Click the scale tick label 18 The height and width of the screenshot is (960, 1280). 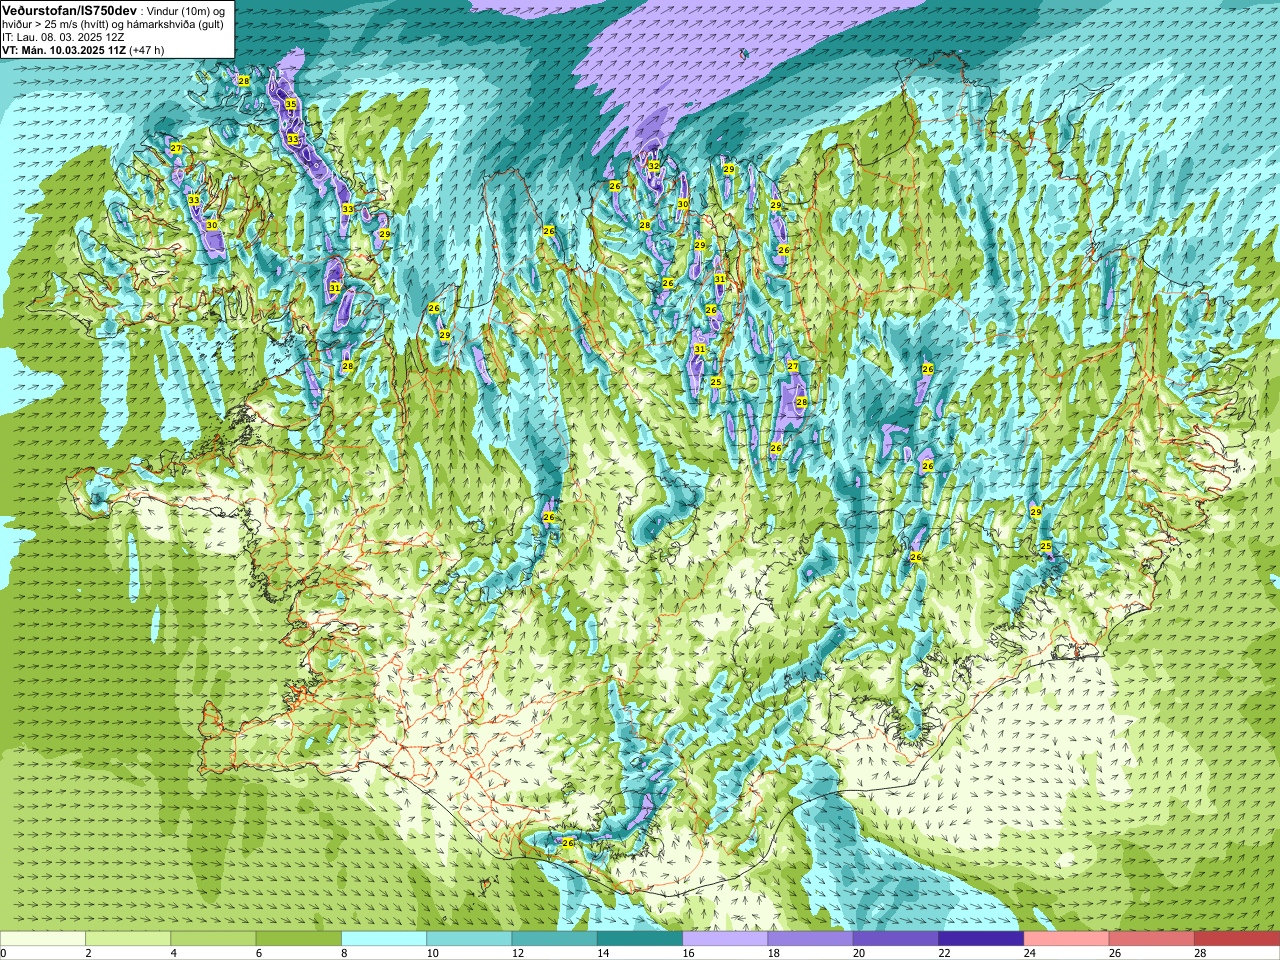[774, 953]
